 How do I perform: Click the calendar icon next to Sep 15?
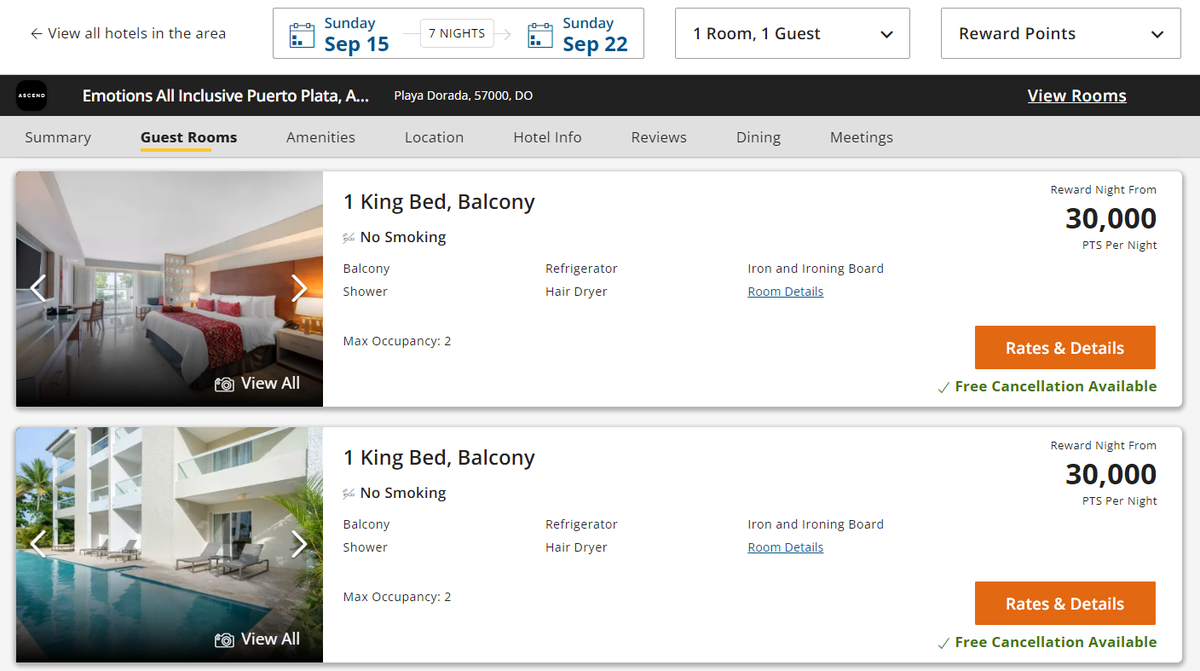pyautogui.click(x=302, y=33)
